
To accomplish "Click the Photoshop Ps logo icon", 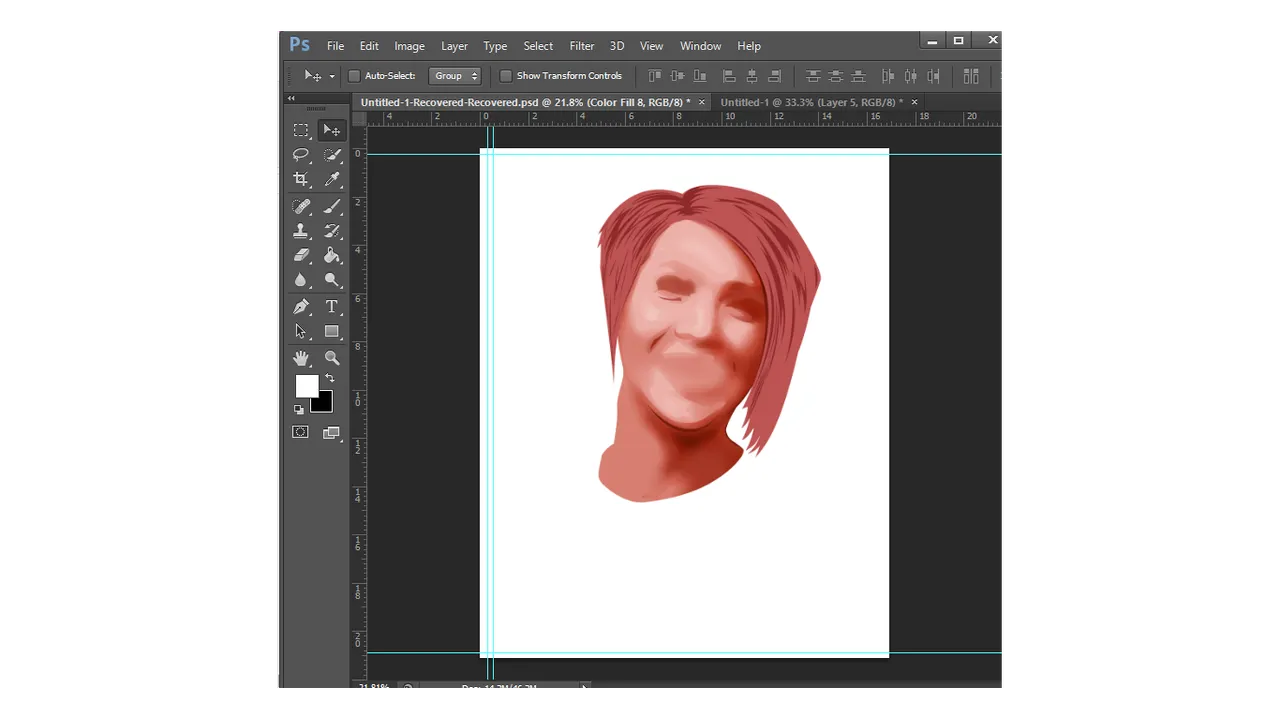I will (299, 44).
